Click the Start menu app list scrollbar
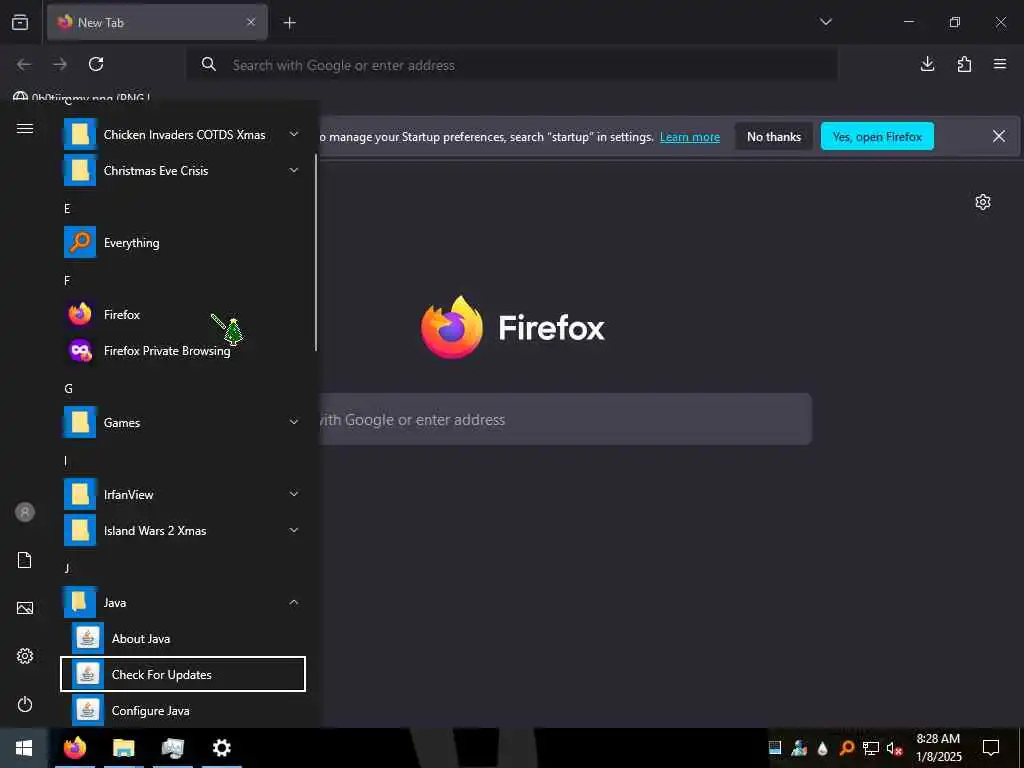This screenshot has height=768, width=1024. tap(316, 252)
